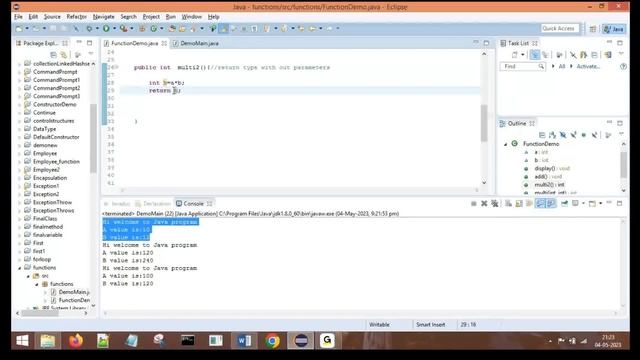Click the Collapse All icon in Package Explorer
Screen dimensions: 640x360
point(53,54)
